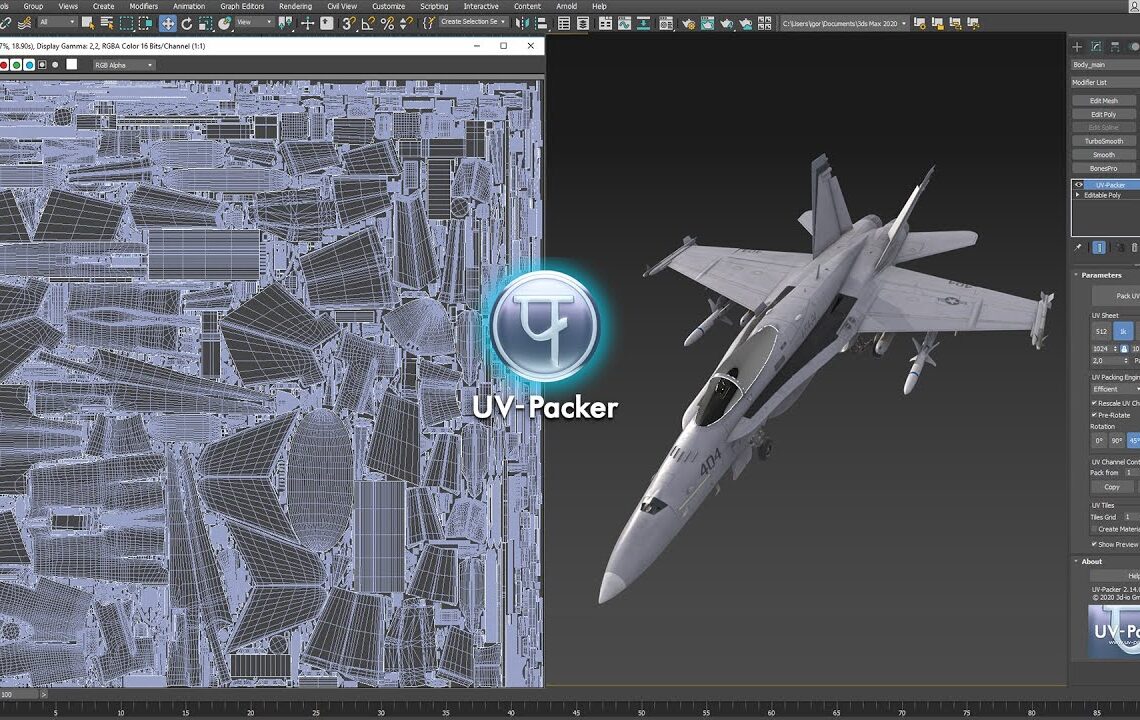The width and height of the screenshot is (1140, 720).
Task: Uncheck Rescale UV Charts
Action: coord(1094,403)
